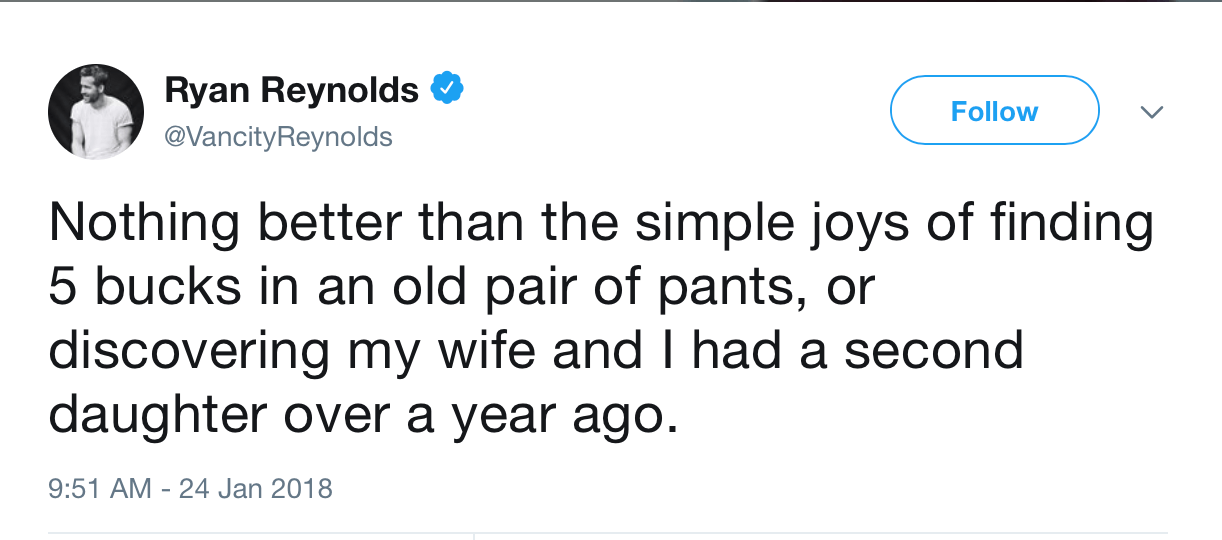Viewport: 1222px width, 540px height.
Task: Click "5 bucks" in the tweet text
Action: pyautogui.click(x=146, y=287)
